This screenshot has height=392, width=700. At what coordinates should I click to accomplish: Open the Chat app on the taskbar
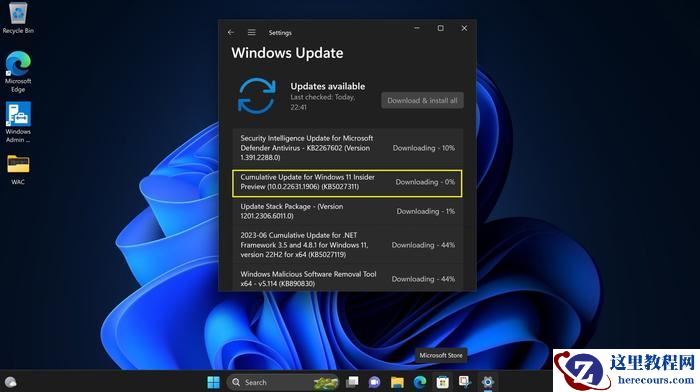coord(374,382)
